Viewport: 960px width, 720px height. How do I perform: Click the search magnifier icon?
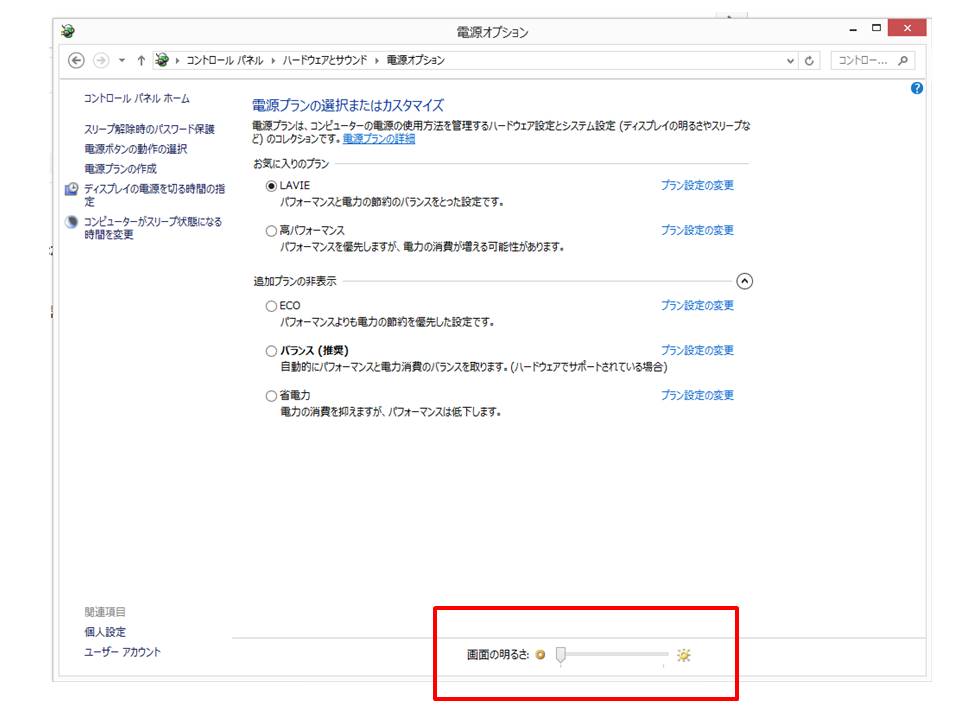click(x=903, y=60)
